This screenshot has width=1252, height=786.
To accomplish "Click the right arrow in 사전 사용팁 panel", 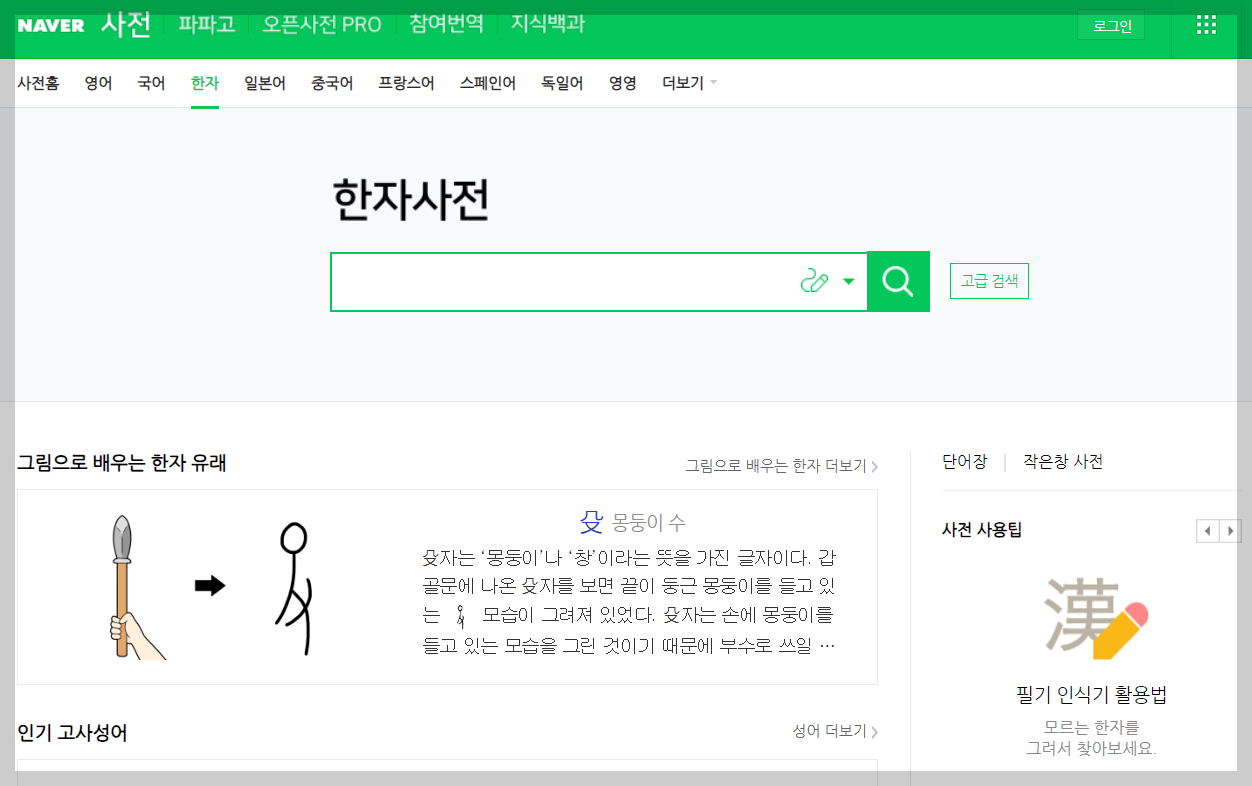I will coord(1228,530).
